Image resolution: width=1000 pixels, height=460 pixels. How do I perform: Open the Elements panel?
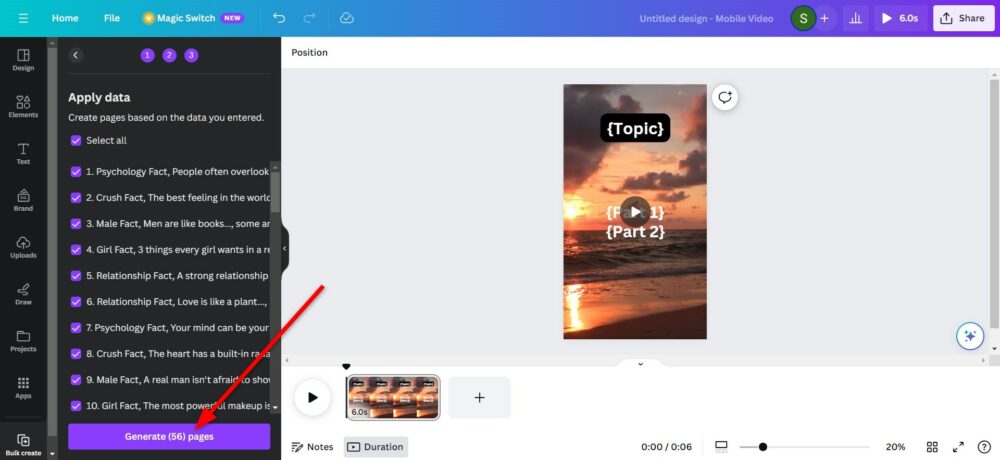[x=23, y=107]
